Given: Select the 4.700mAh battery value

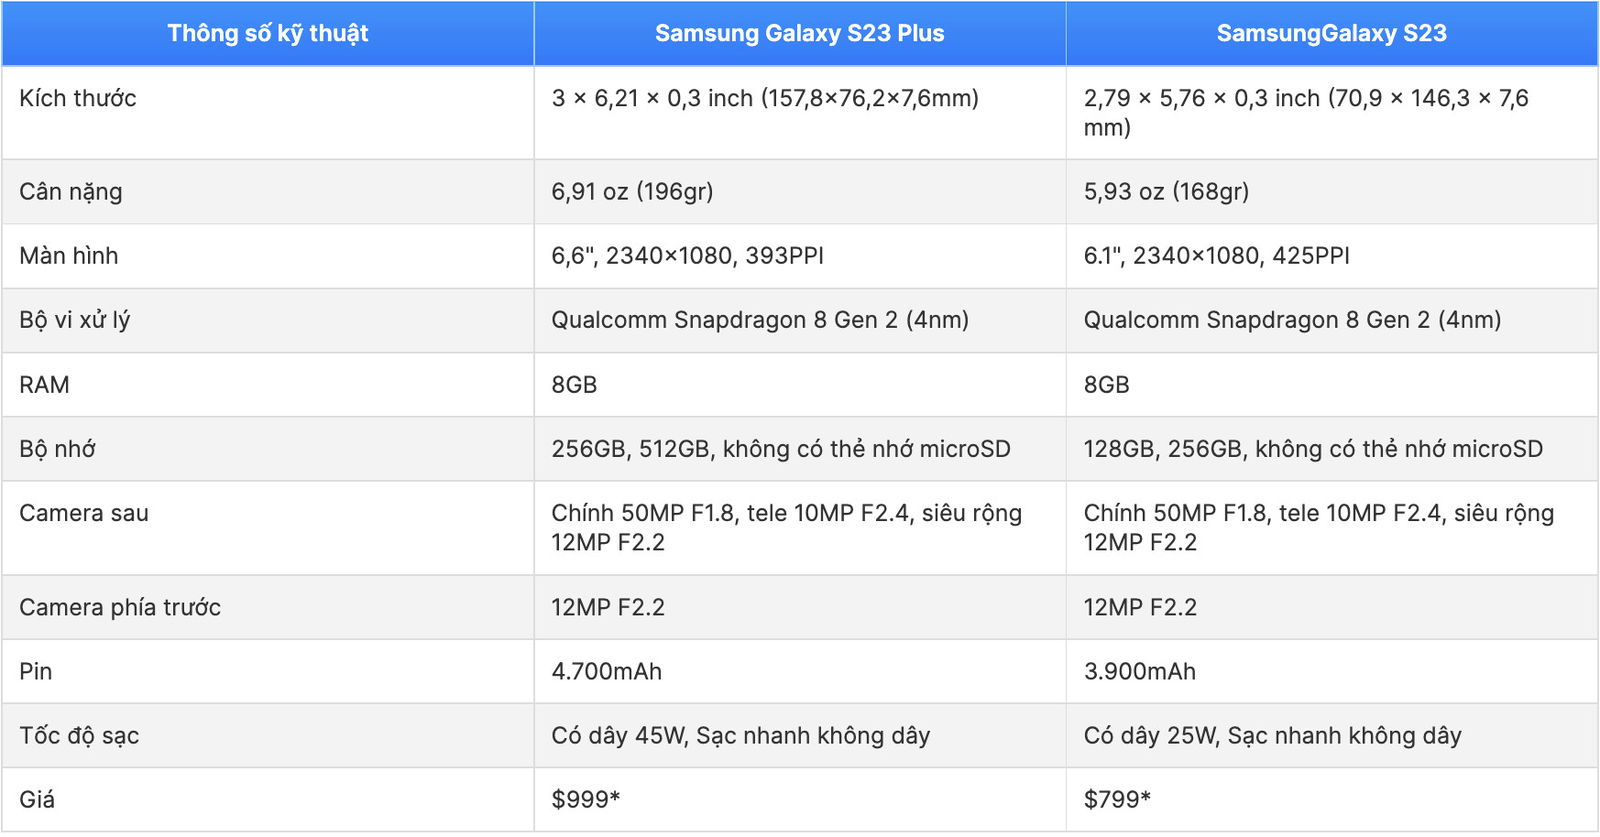Looking at the screenshot, I should [607, 671].
